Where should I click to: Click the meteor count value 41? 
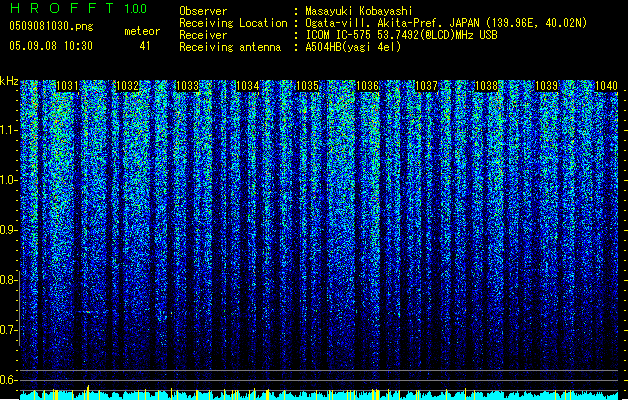click(x=145, y=46)
